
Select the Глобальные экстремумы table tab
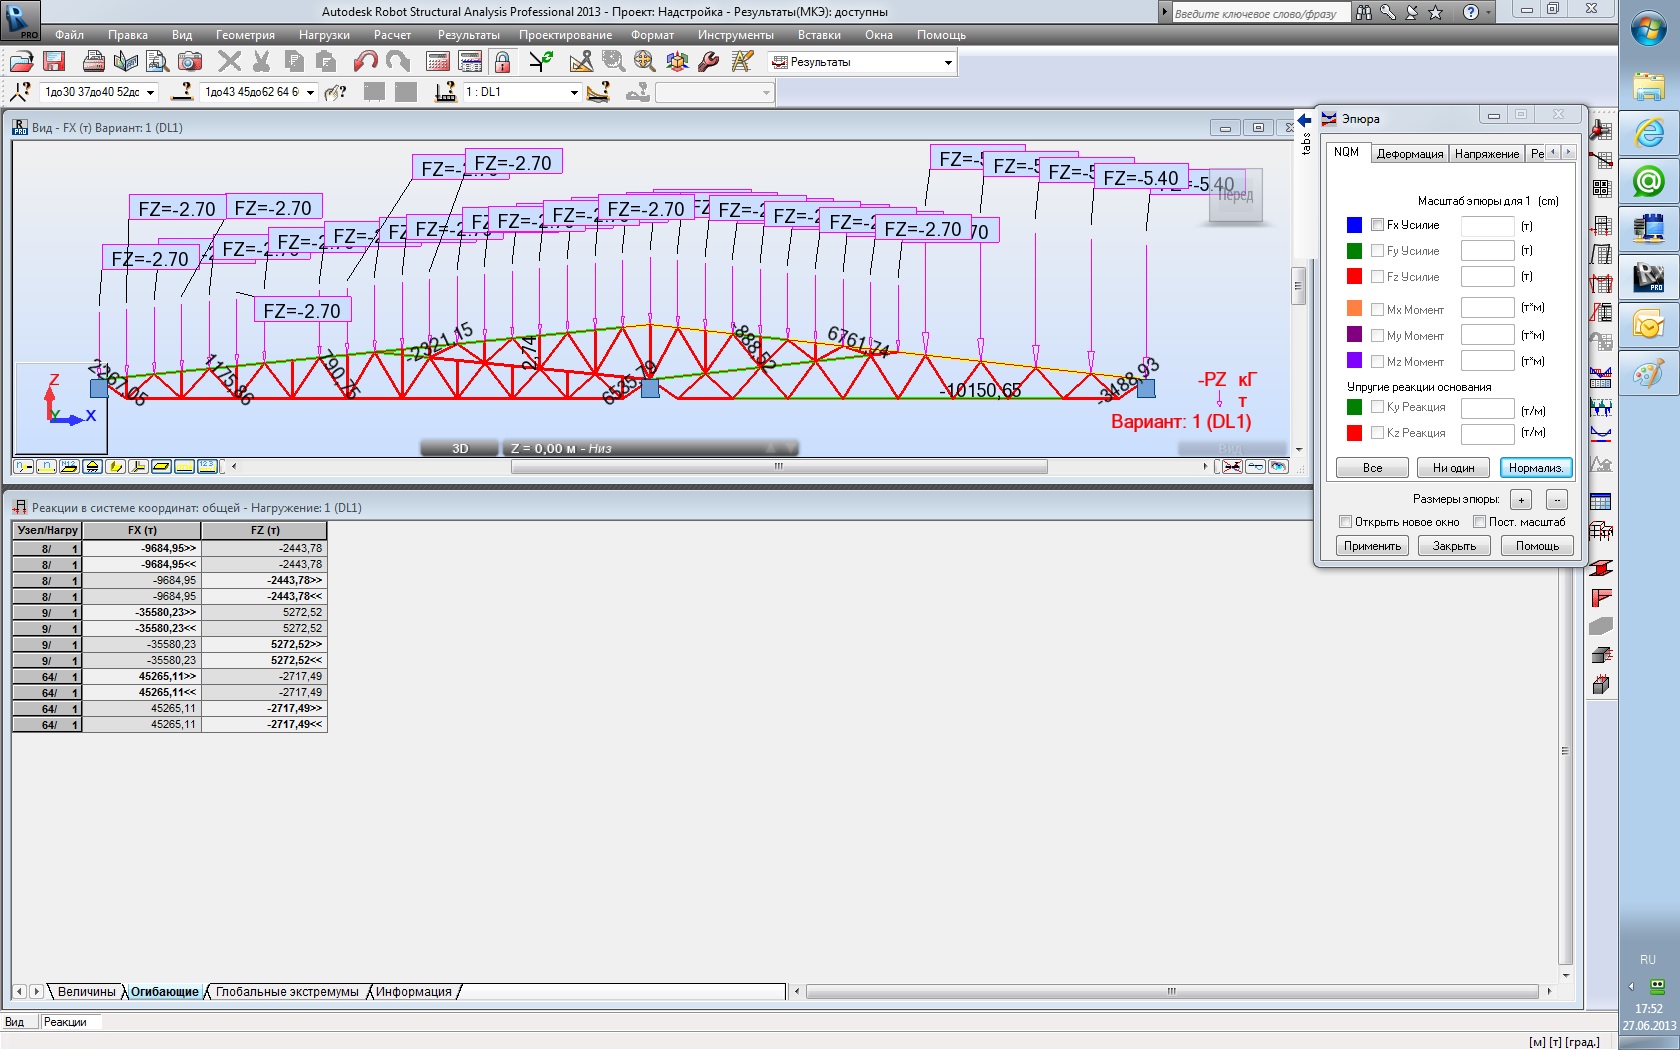287,992
